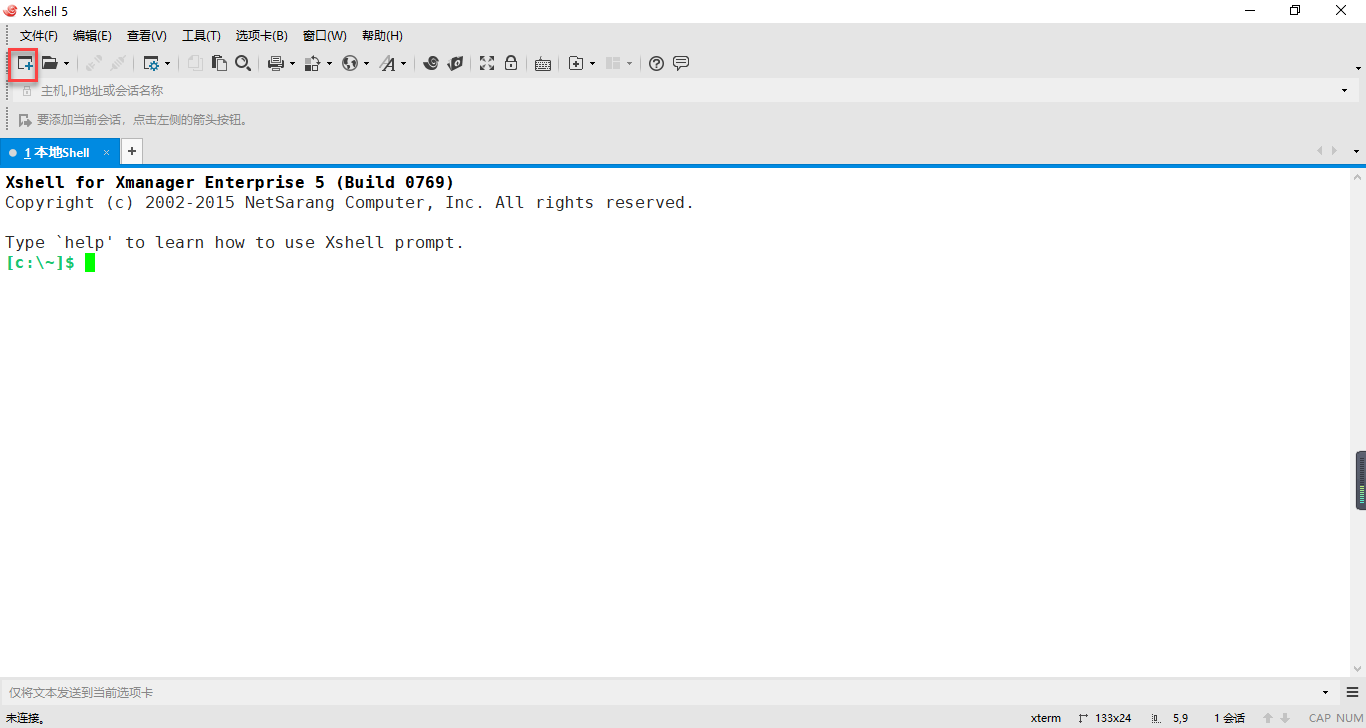This screenshot has width=1366, height=728.
Task: Open the 窗口(W) menu
Action: point(324,36)
